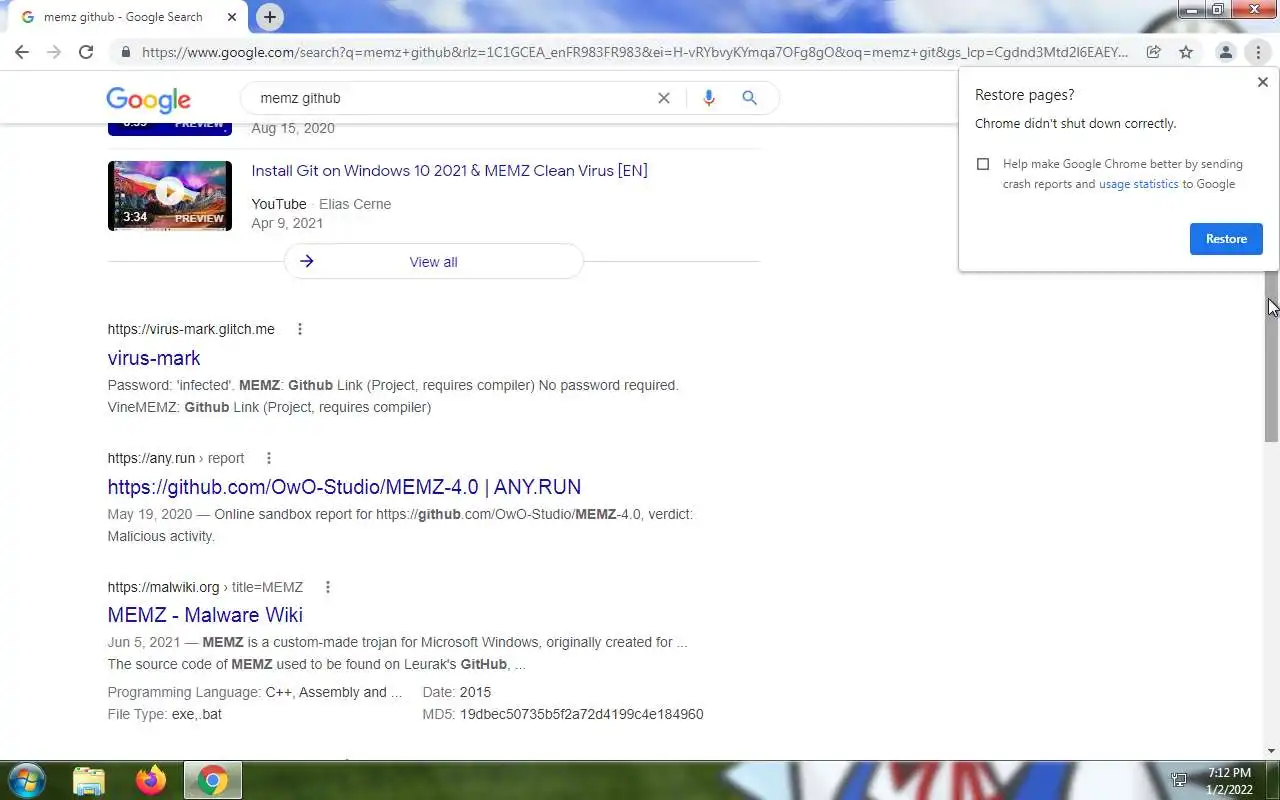This screenshot has width=1280, height=800.
Task: Open the Chrome three-dot menu
Action: tap(1258, 52)
